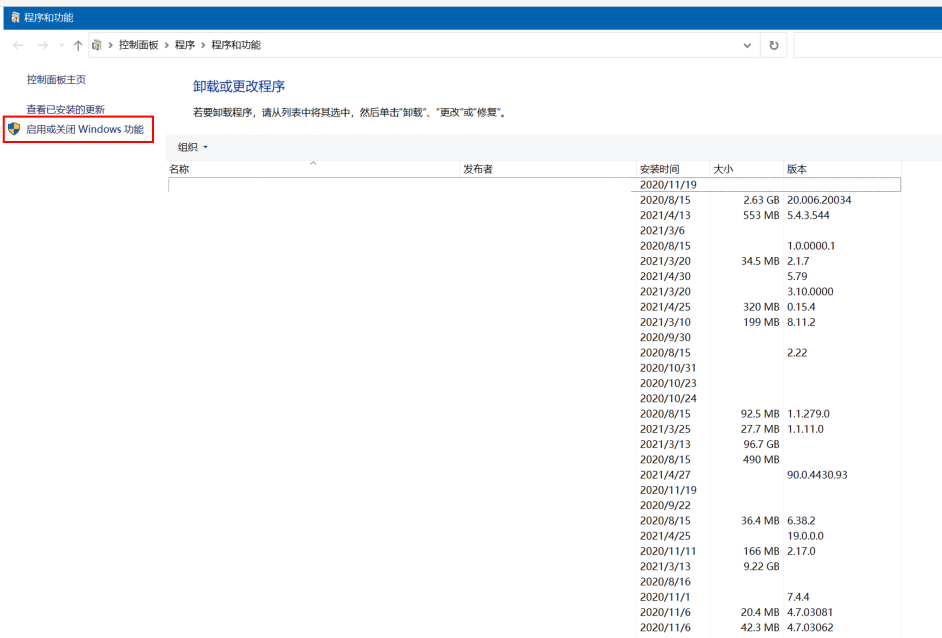Sort programs by the 安装时间 column
Viewport: 942px width, 638px height.
pos(658,169)
